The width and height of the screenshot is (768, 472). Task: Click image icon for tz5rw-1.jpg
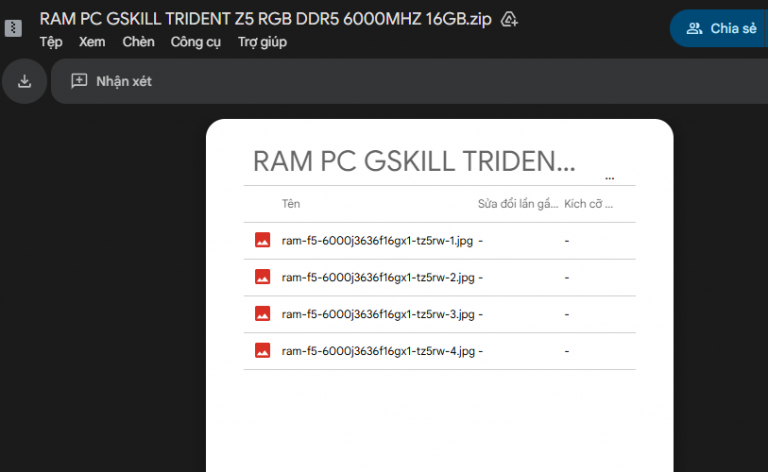263,240
